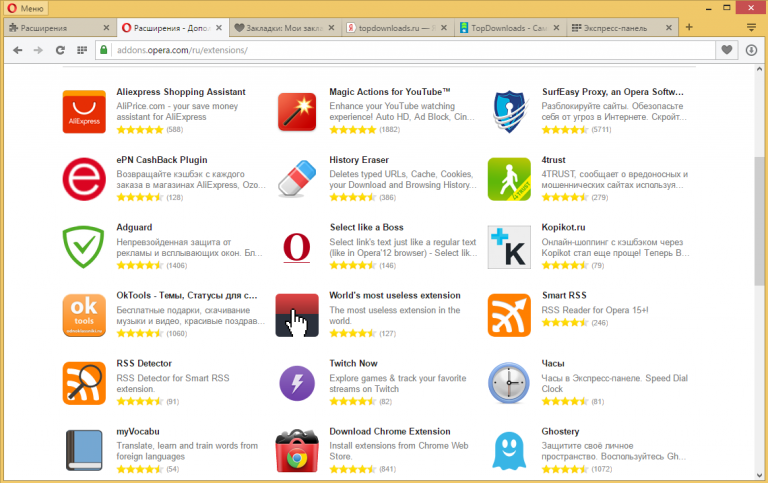Open the tab list menu button

click(x=751, y=27)
